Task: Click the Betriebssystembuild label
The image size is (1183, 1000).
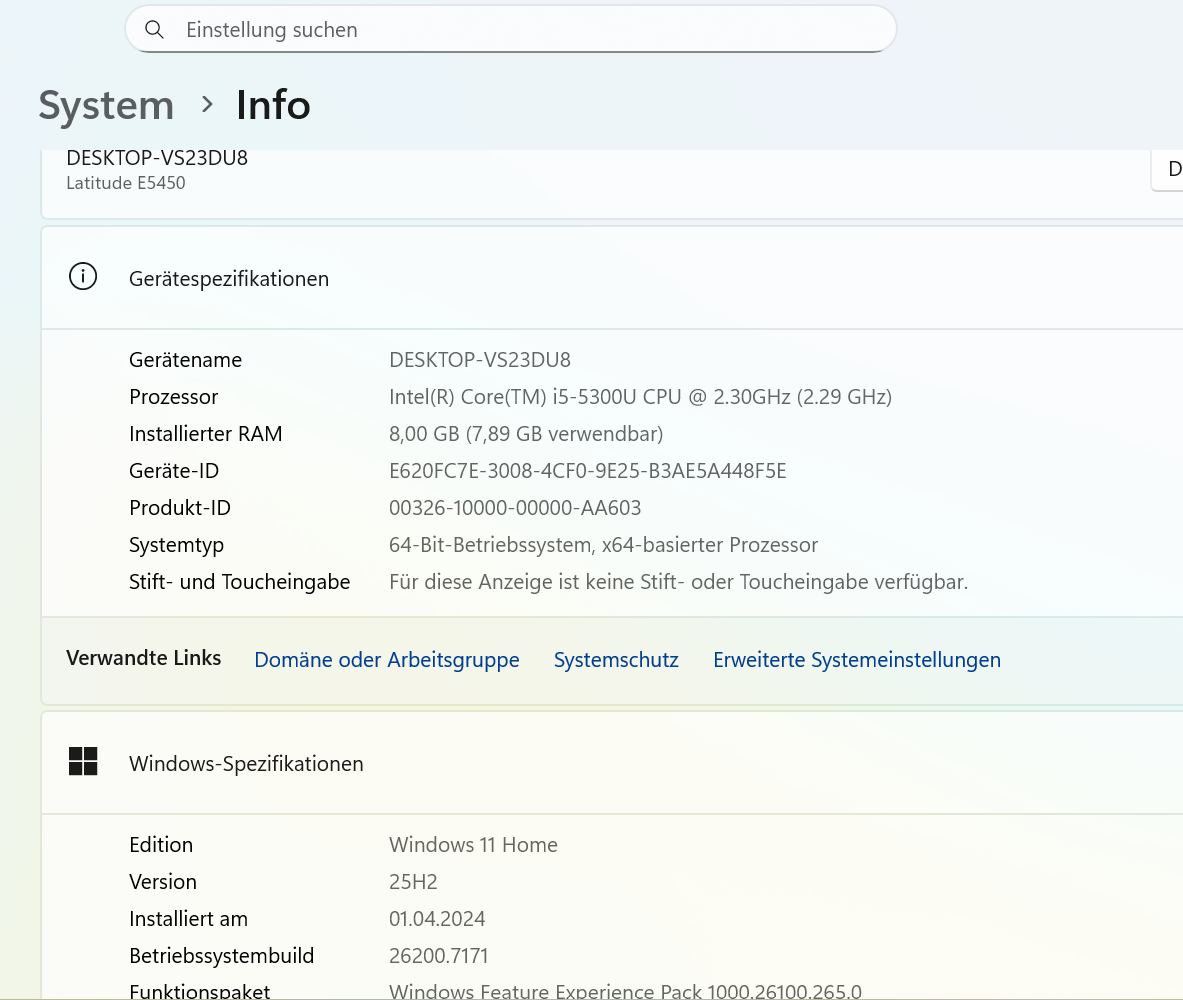Action: pyautogui.click(x=222, y=955)
